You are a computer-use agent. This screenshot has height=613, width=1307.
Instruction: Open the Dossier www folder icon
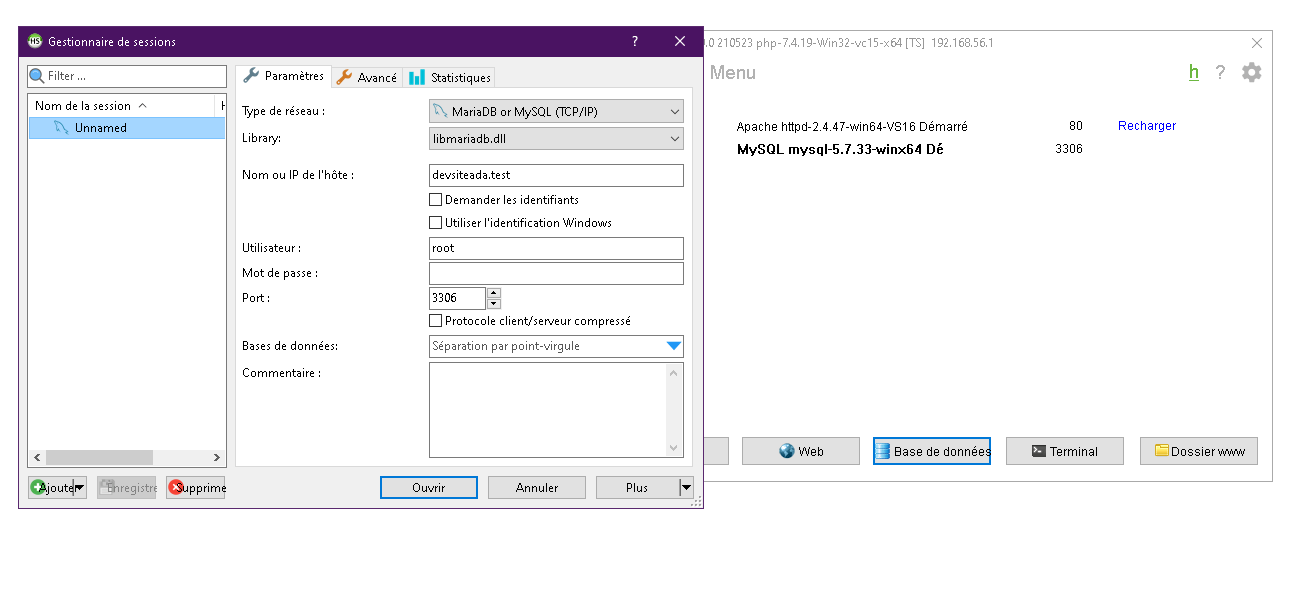[x=1198, y=451]
